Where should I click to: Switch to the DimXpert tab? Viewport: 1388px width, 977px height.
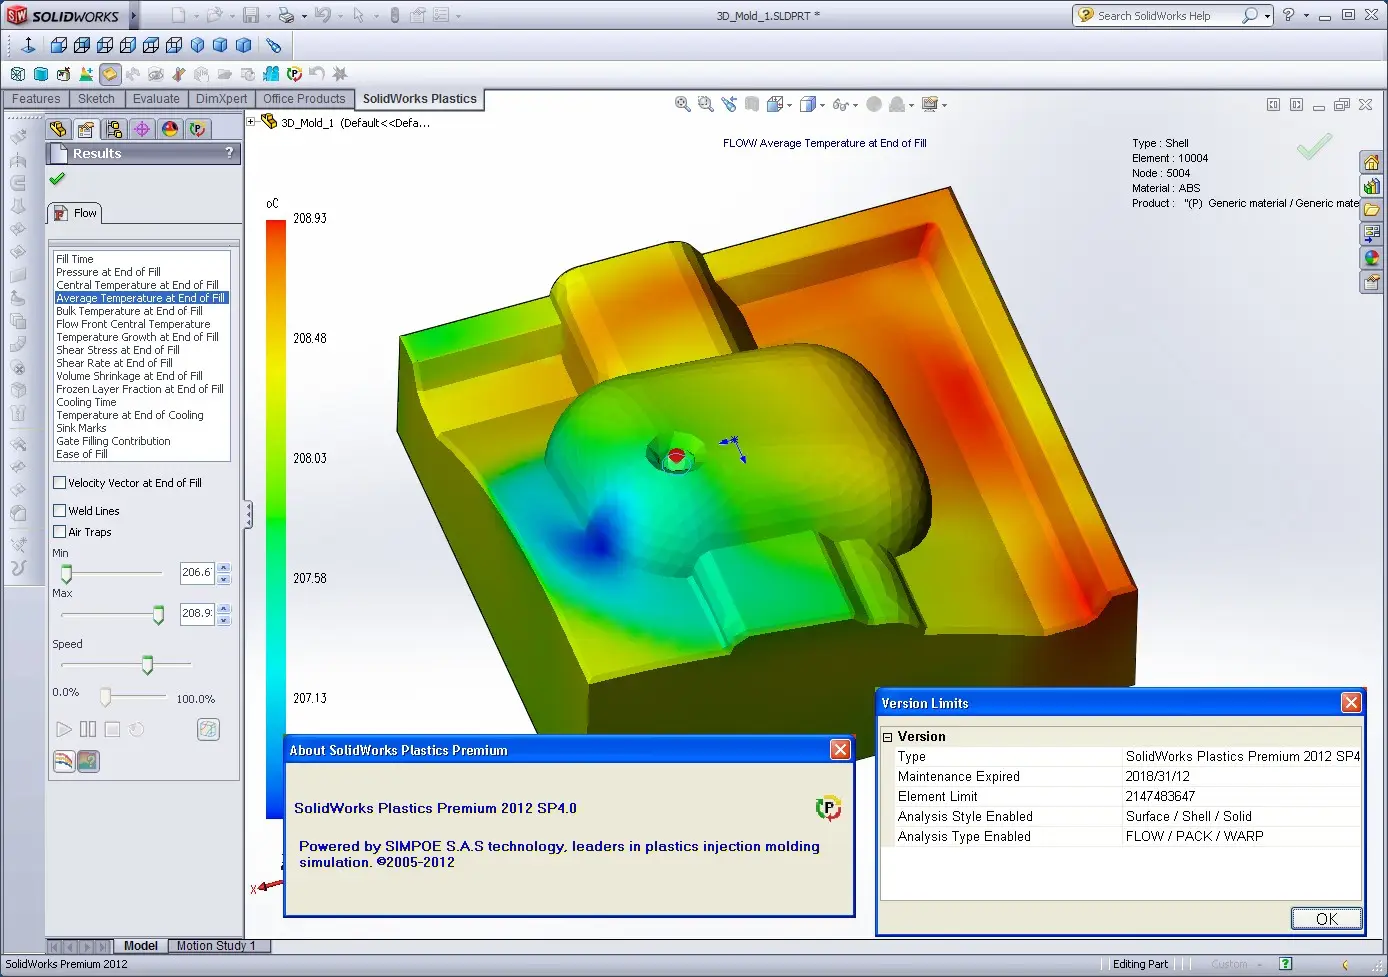pyautogui.click(x=221, y=99)
